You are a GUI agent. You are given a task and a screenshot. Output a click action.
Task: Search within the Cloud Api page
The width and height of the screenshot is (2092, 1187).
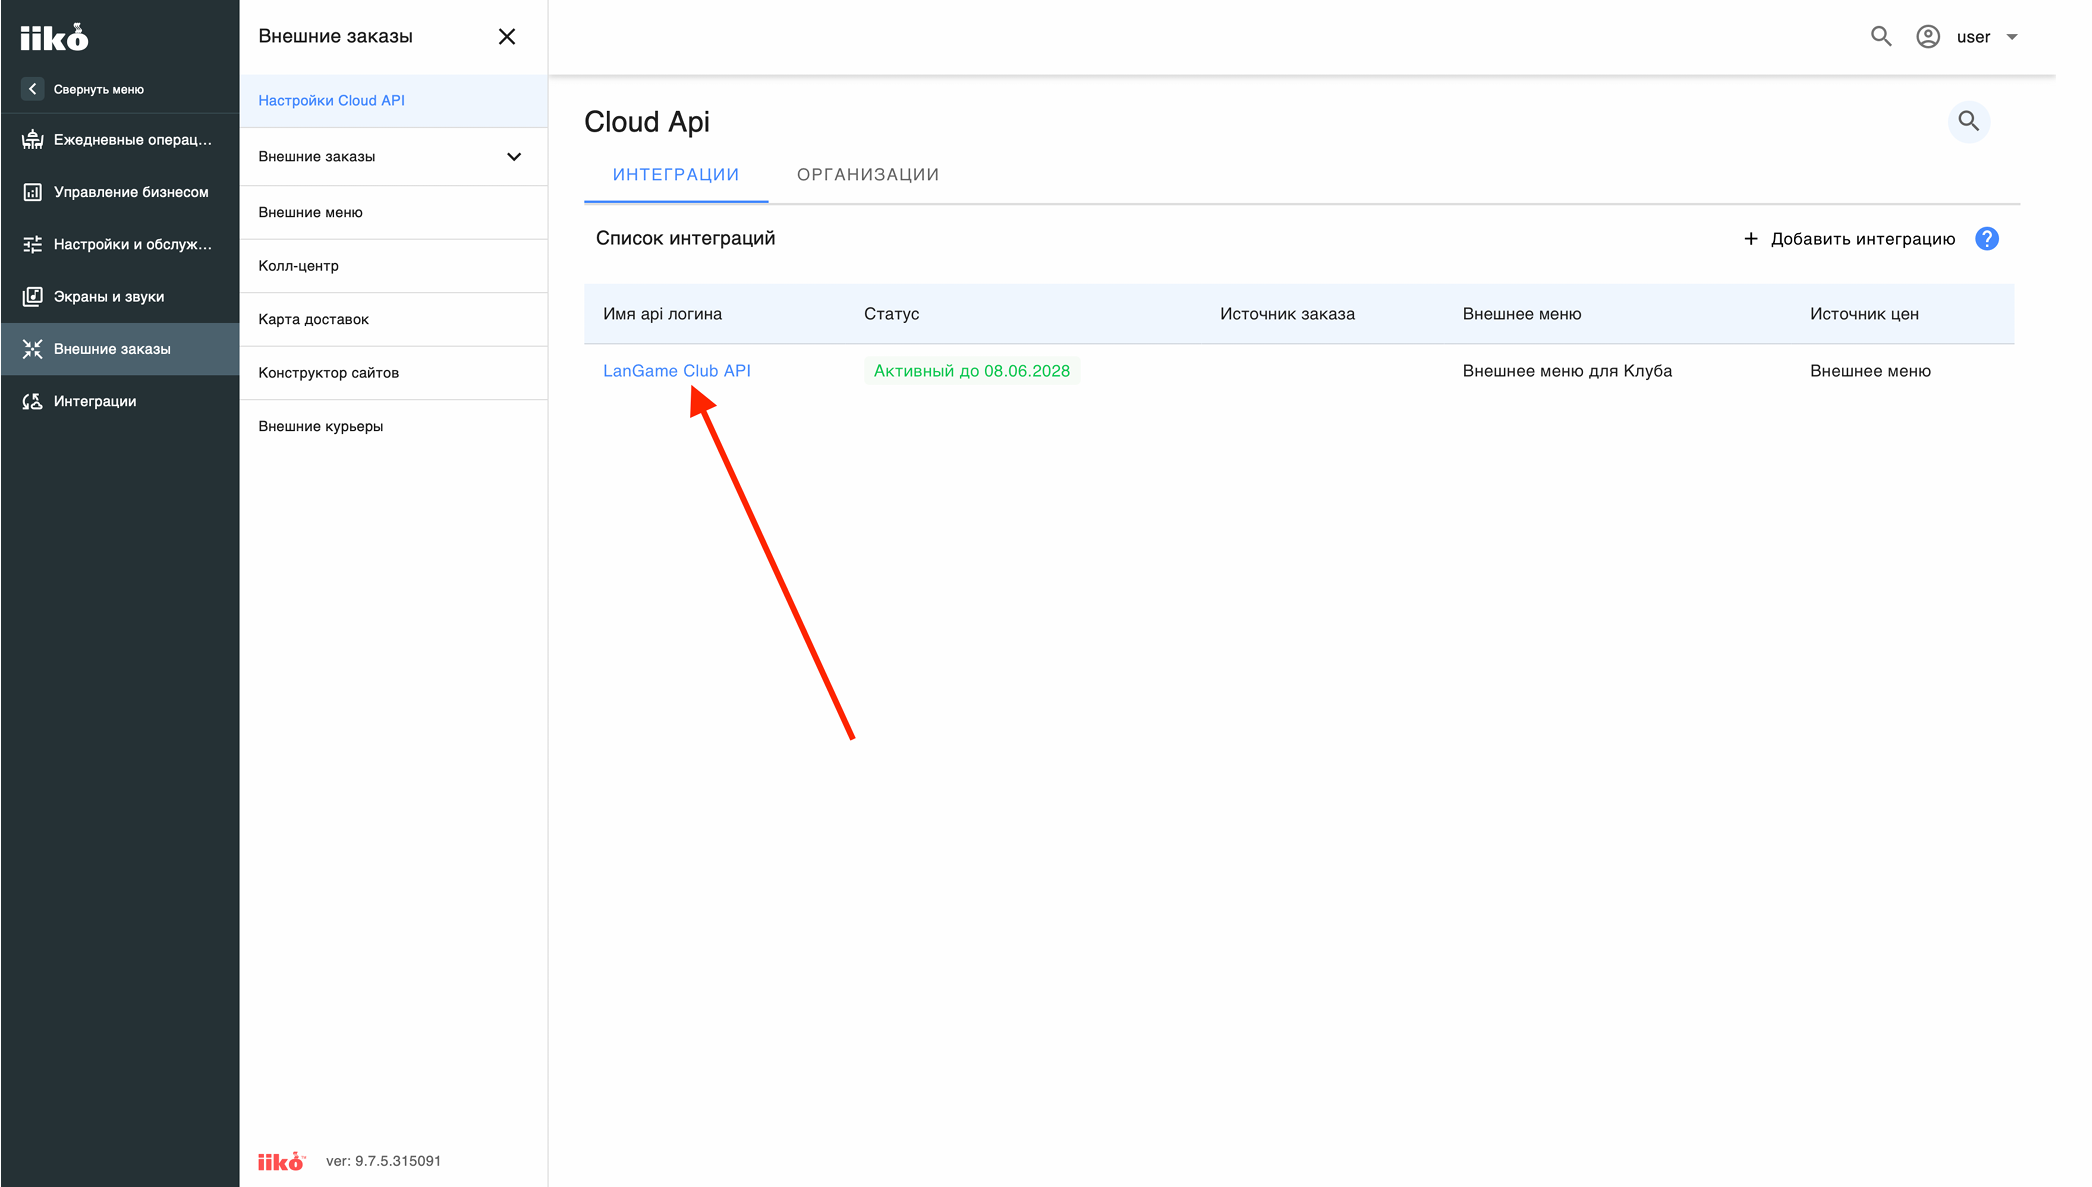click(x=1969, y=121)
